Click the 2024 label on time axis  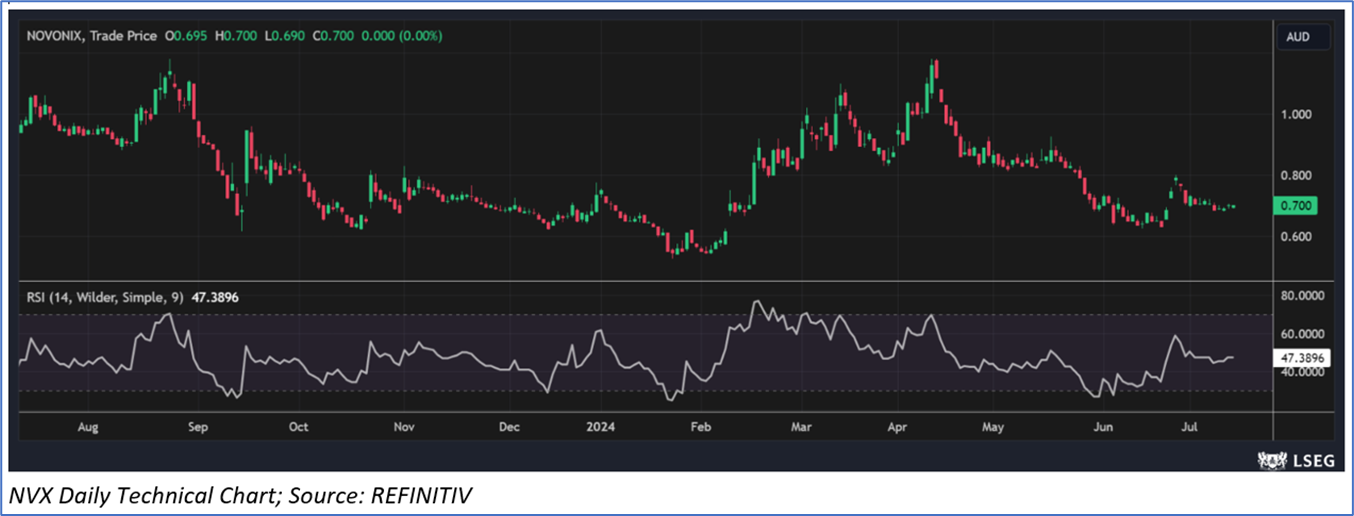click(600, 427)
